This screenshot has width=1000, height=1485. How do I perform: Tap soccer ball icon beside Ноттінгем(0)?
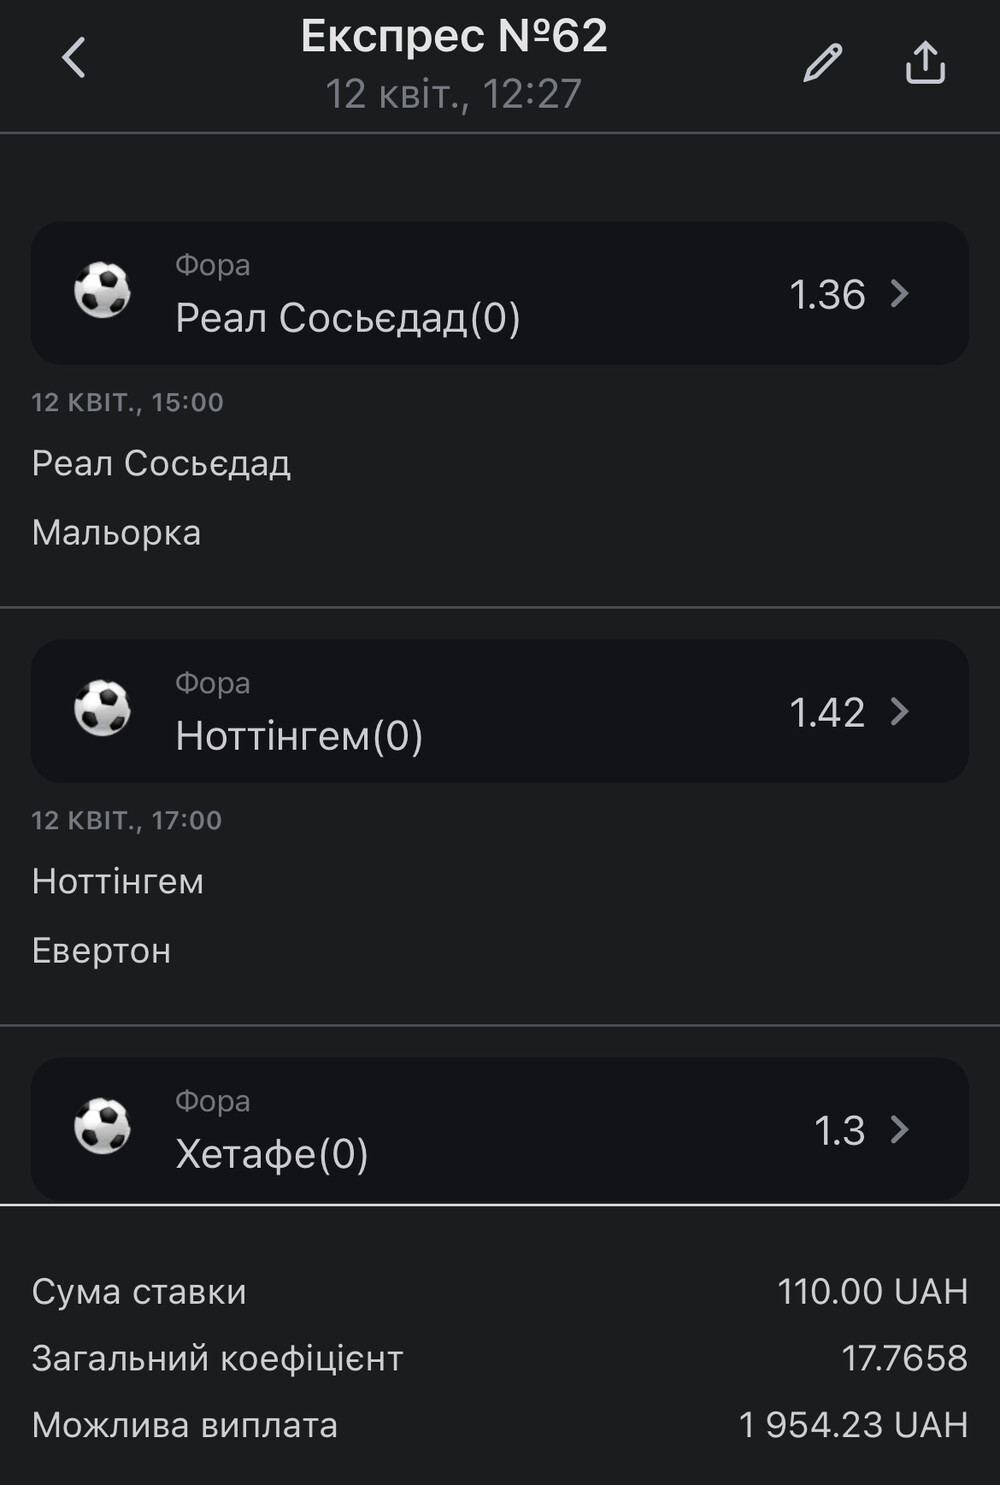click(103, 709)
